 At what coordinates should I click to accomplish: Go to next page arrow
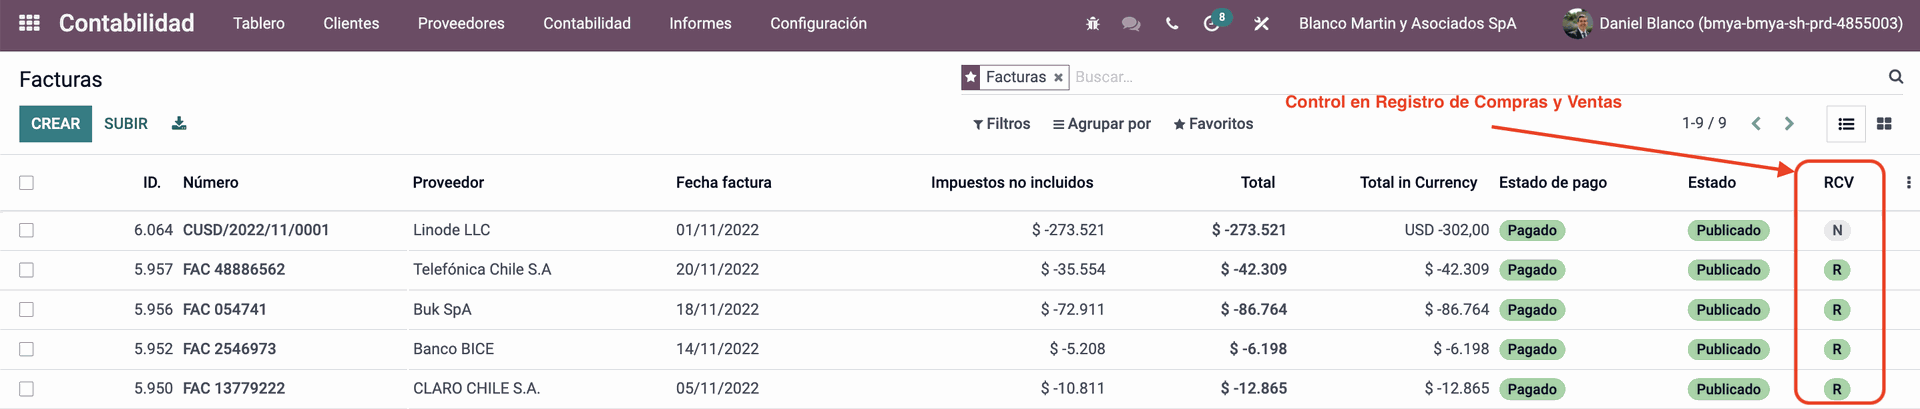[x=1789, y=124]
